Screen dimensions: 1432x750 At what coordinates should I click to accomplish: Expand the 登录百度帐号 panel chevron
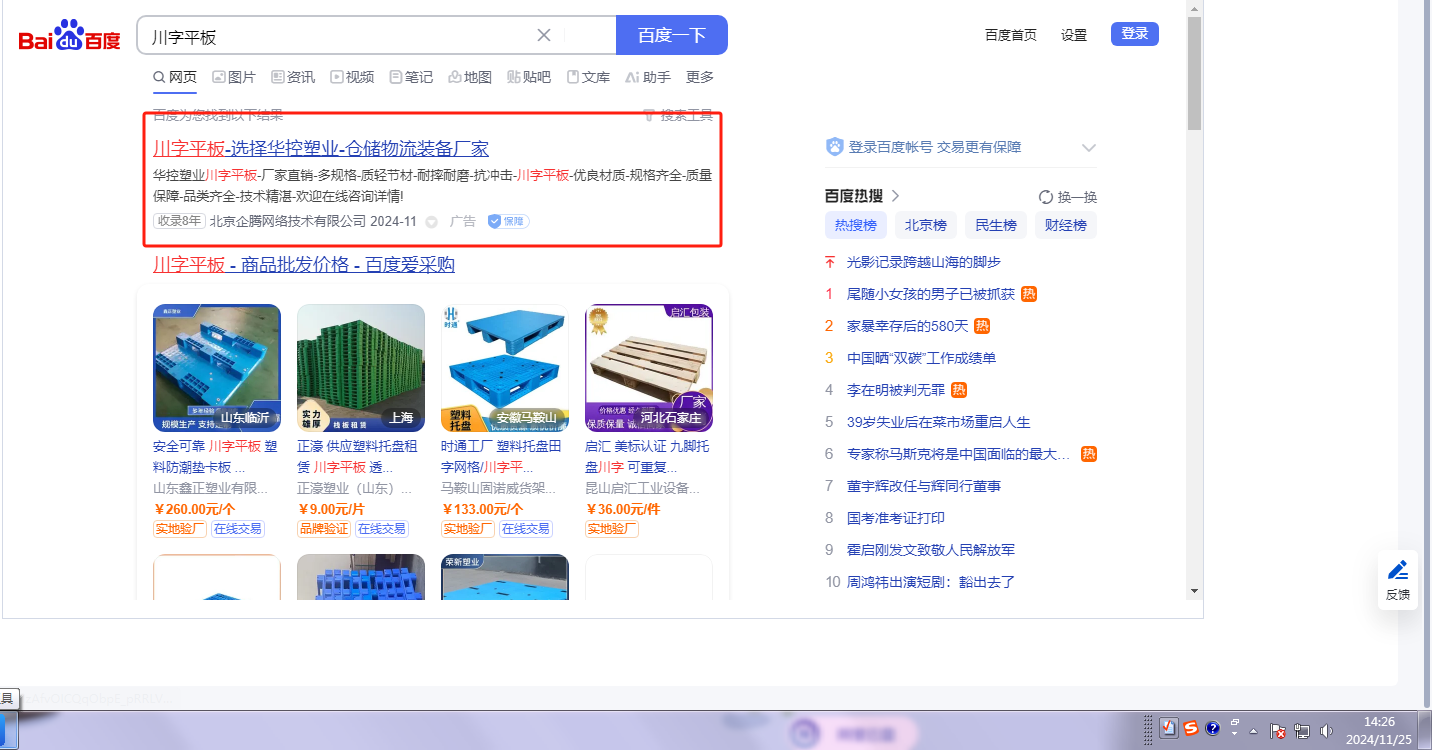tap(1089, 148)
